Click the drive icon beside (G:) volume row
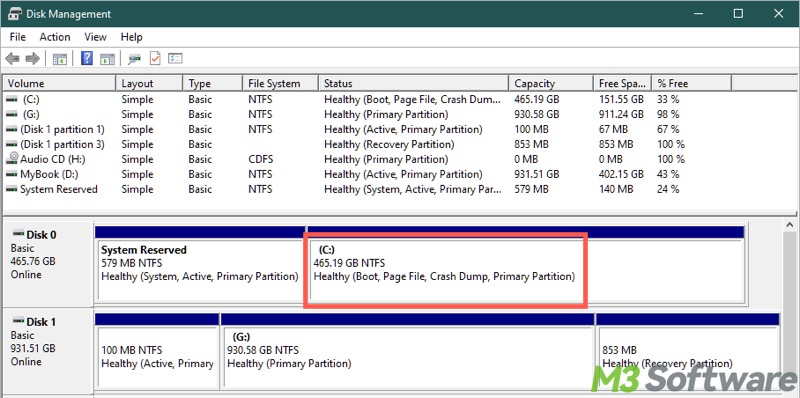This screenshot has width=800, height=398. [11, 114]
